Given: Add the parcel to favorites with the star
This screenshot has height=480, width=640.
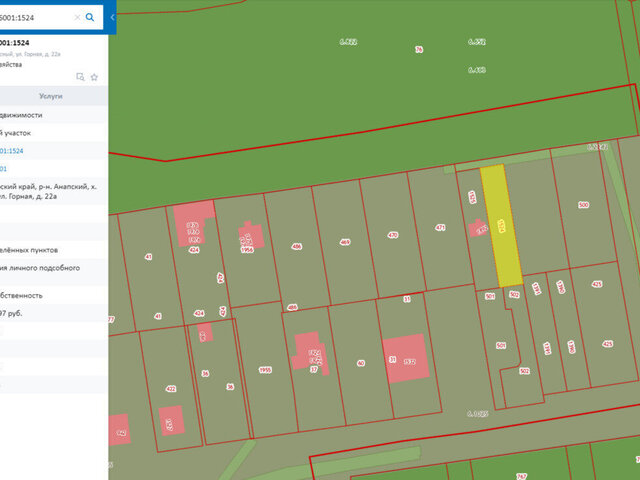Looking at the screenshot, I should pos(94,77).
